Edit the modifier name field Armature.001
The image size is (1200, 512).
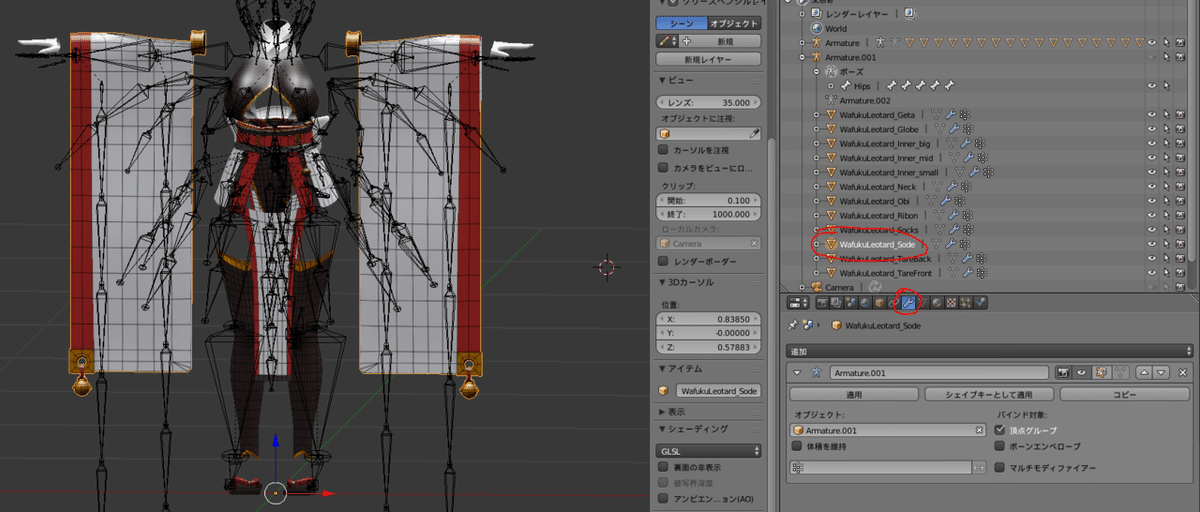click(939, 373)
